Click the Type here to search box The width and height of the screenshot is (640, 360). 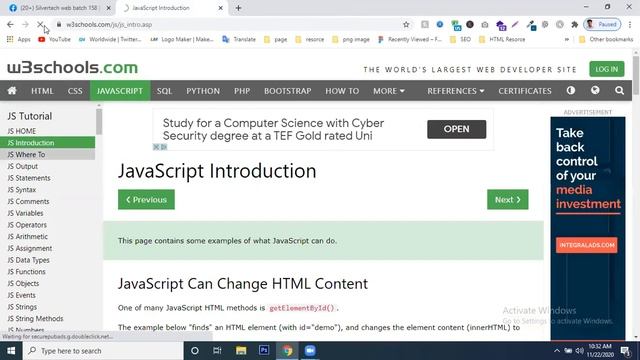(103, 351)
